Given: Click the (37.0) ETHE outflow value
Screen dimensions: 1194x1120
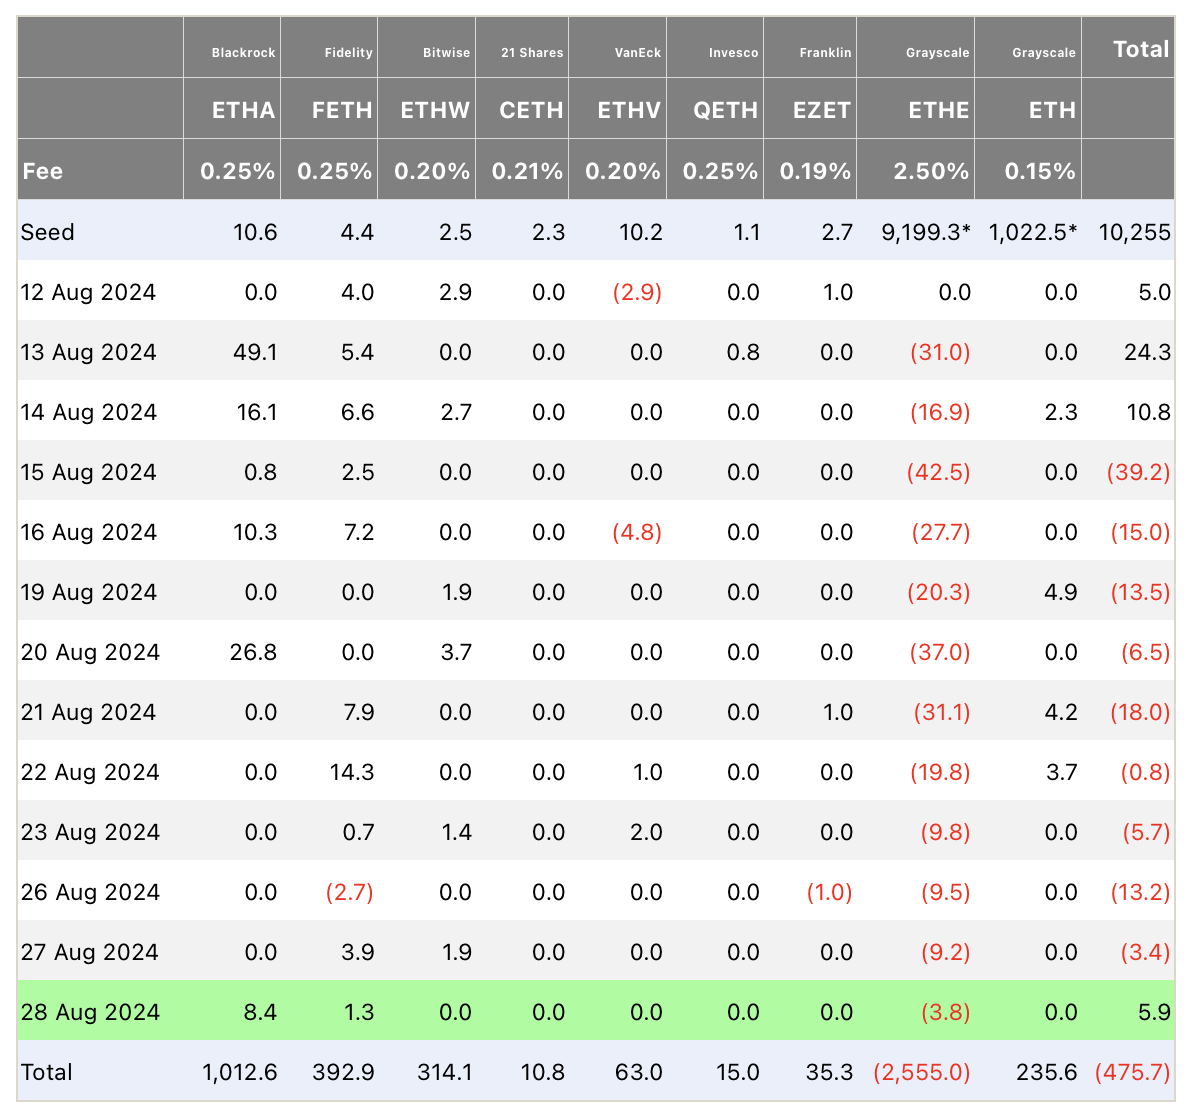Looking at the screenshot, I should click(940, 653).
